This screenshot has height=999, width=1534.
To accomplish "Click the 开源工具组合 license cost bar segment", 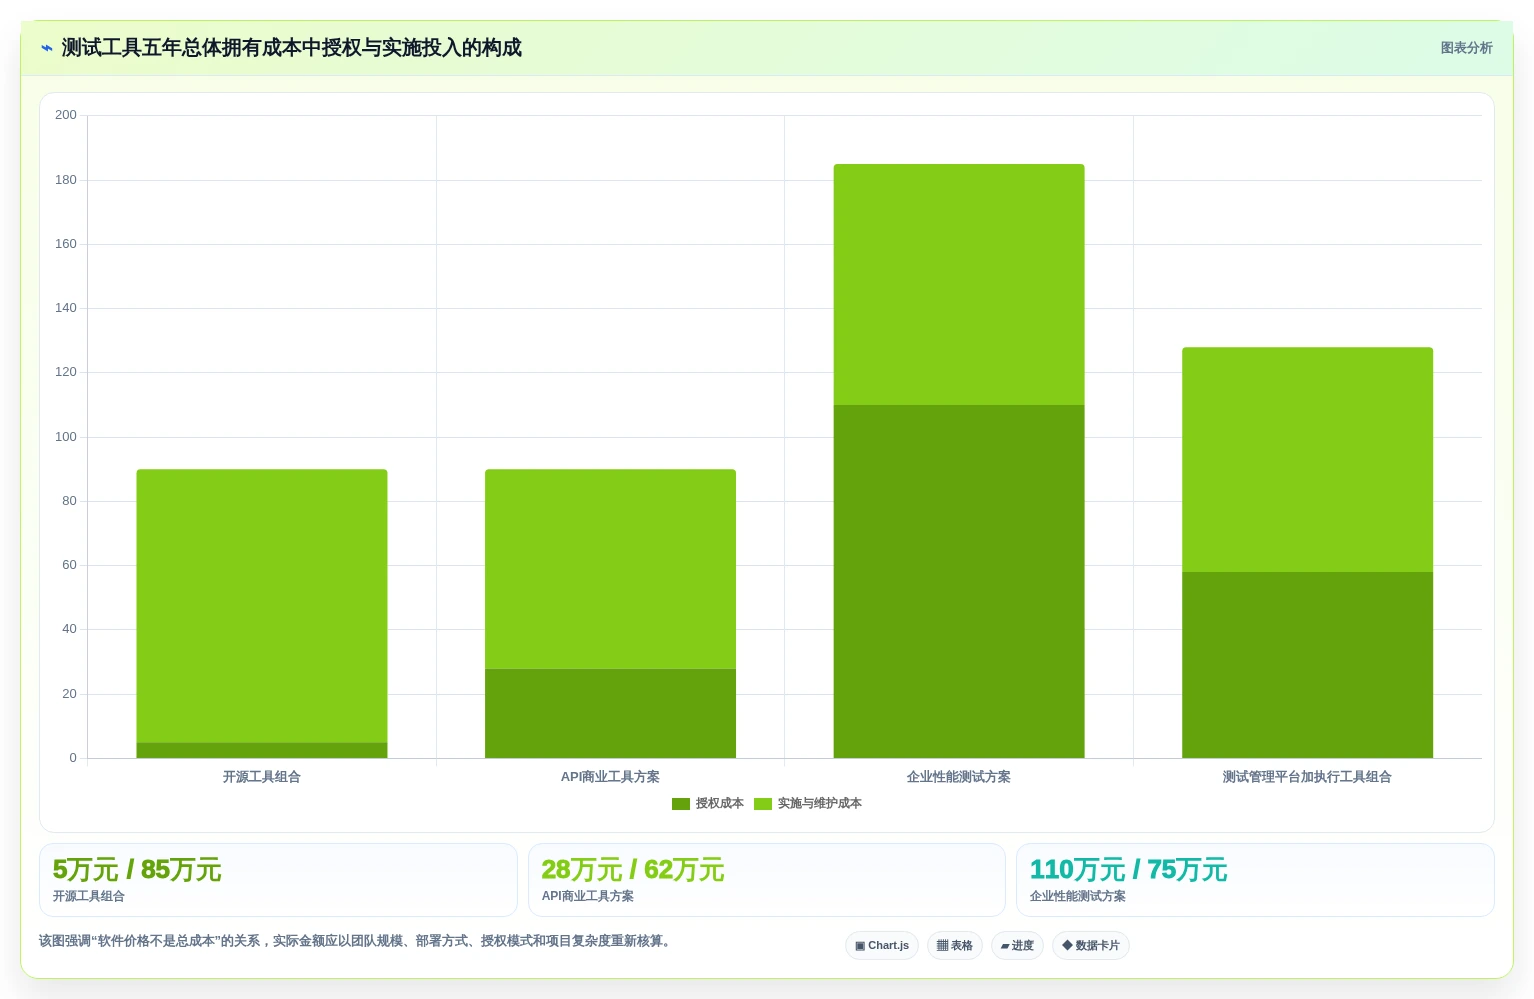I will [x=262, y=750].
